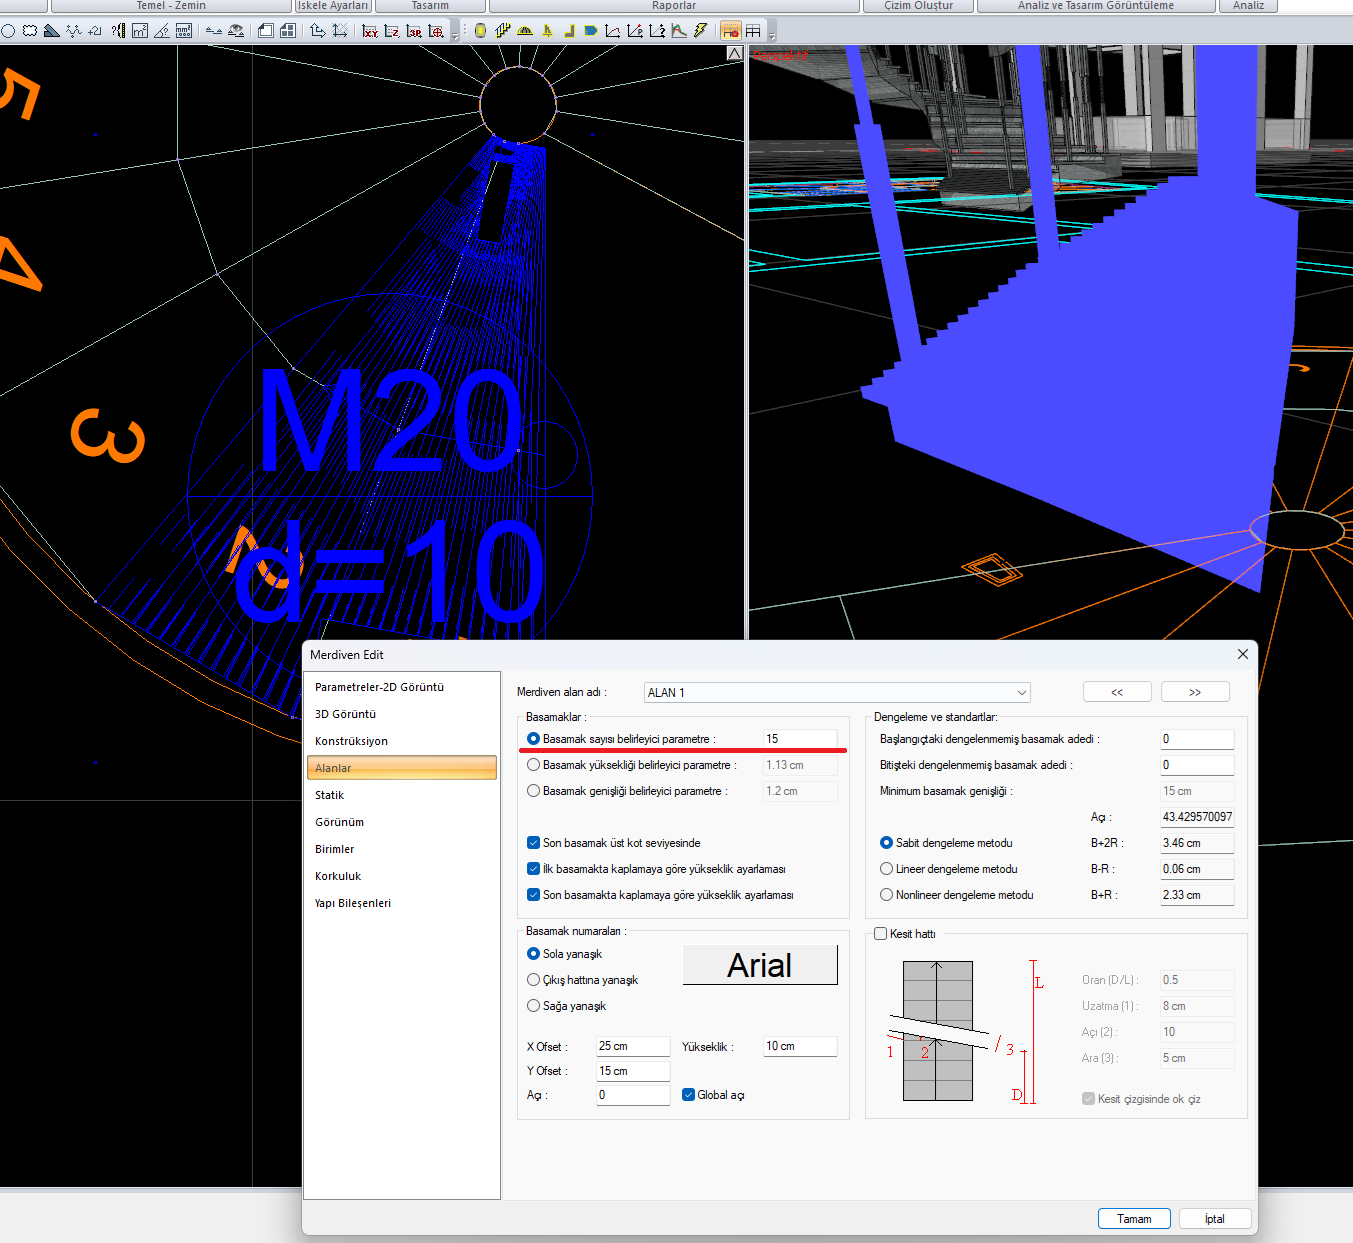1353x1243 pixels.
Task: Select the circle drawing tool icon
Action: click(8, 31)
